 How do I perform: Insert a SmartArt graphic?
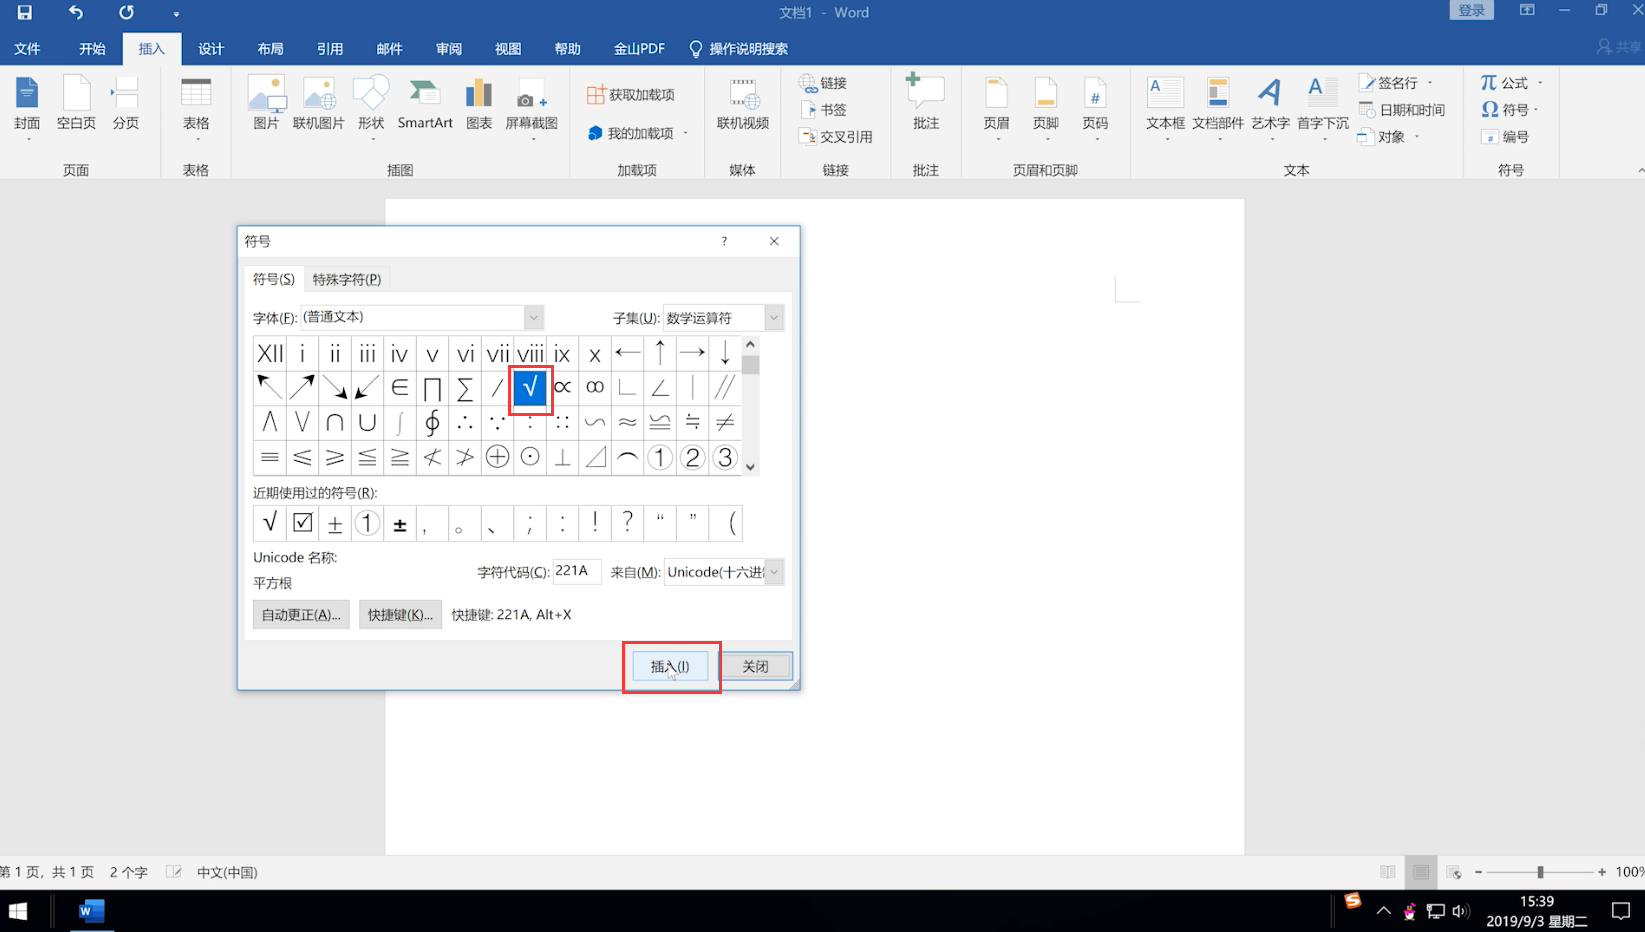point(425,105)
